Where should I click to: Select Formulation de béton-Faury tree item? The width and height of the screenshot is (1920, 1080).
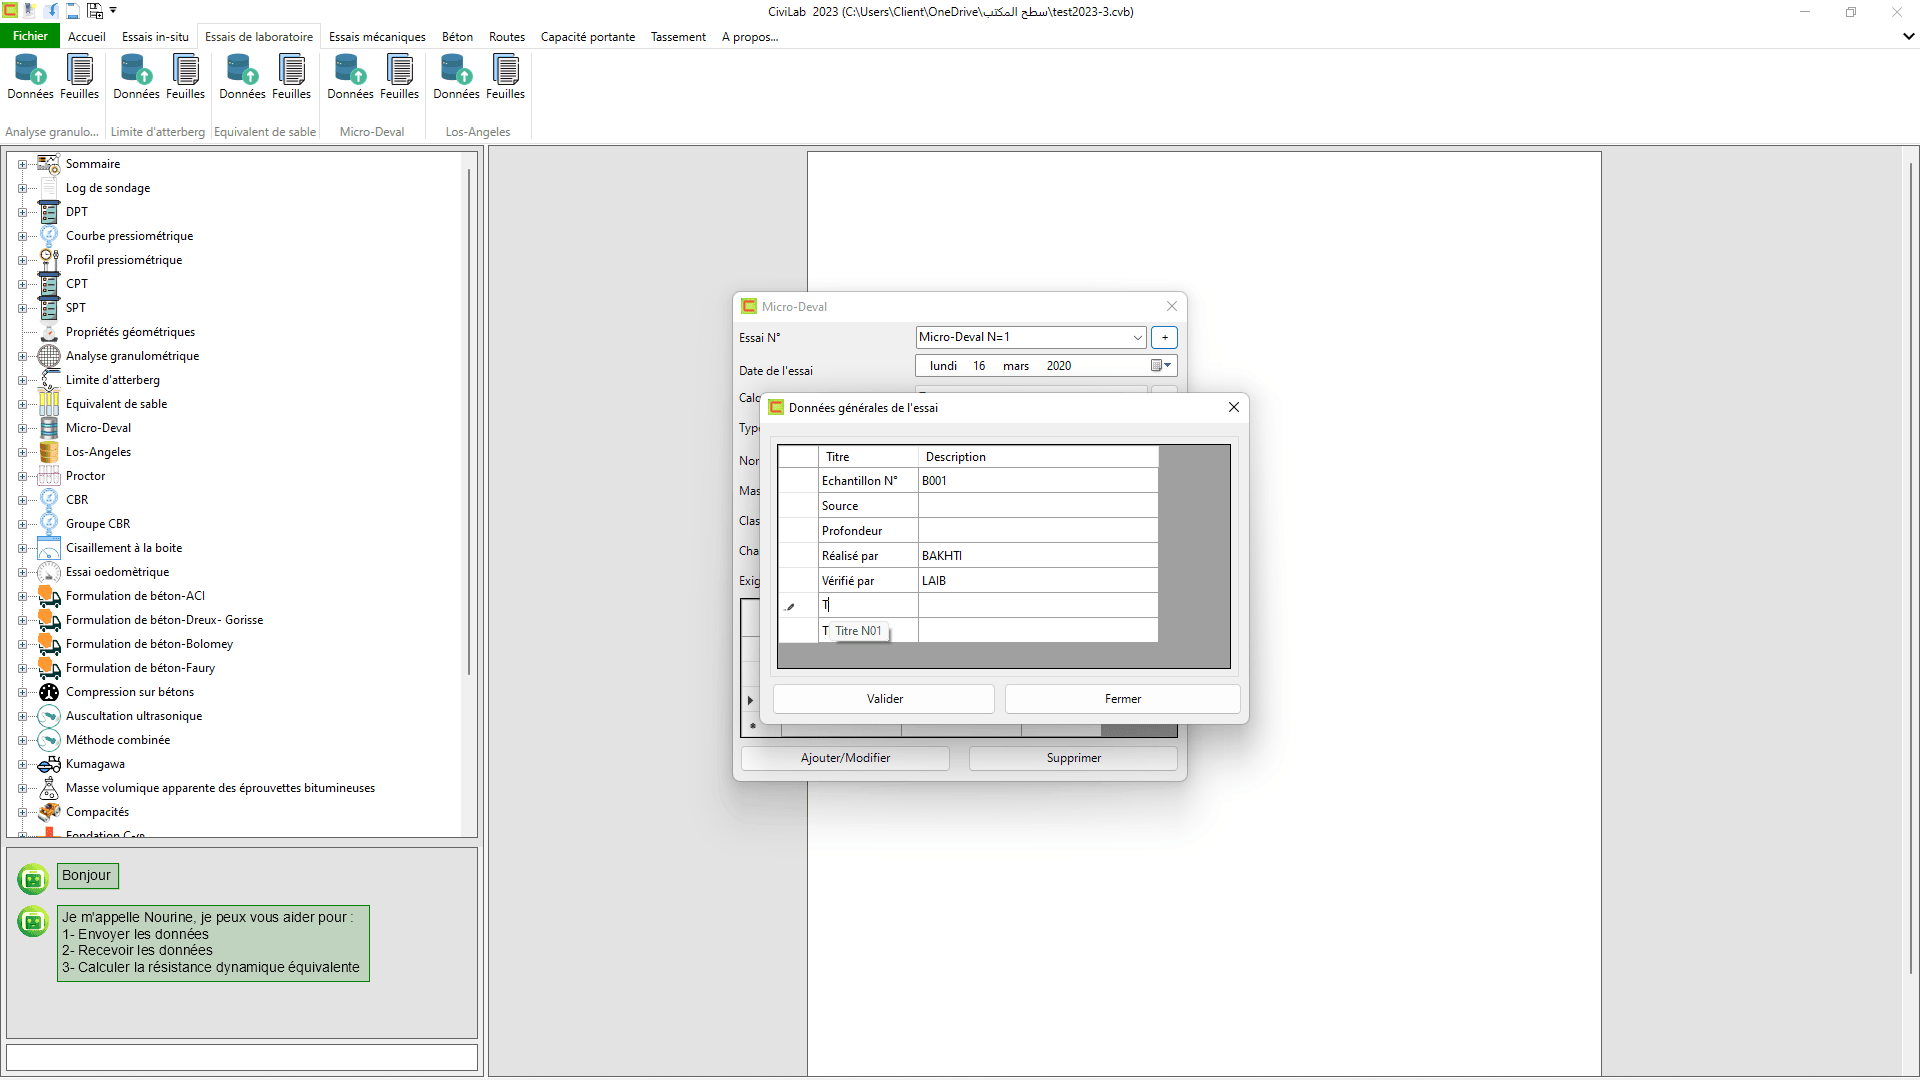point(140,668)
